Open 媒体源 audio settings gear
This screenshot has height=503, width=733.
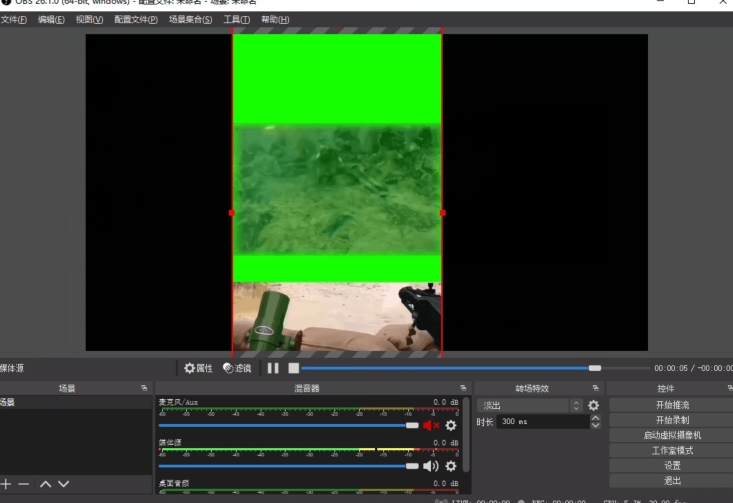(451, 465)
